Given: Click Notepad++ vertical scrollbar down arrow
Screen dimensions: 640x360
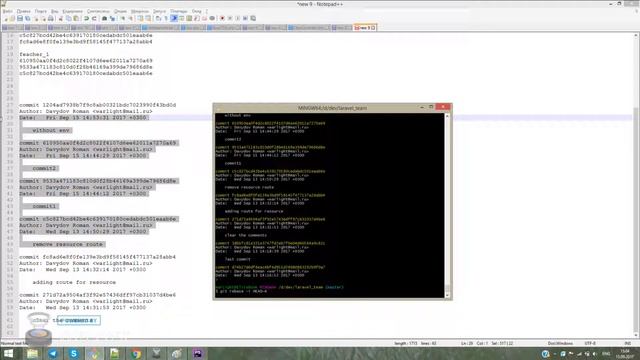Looking at the screenshot, I should tap(636, 335).
